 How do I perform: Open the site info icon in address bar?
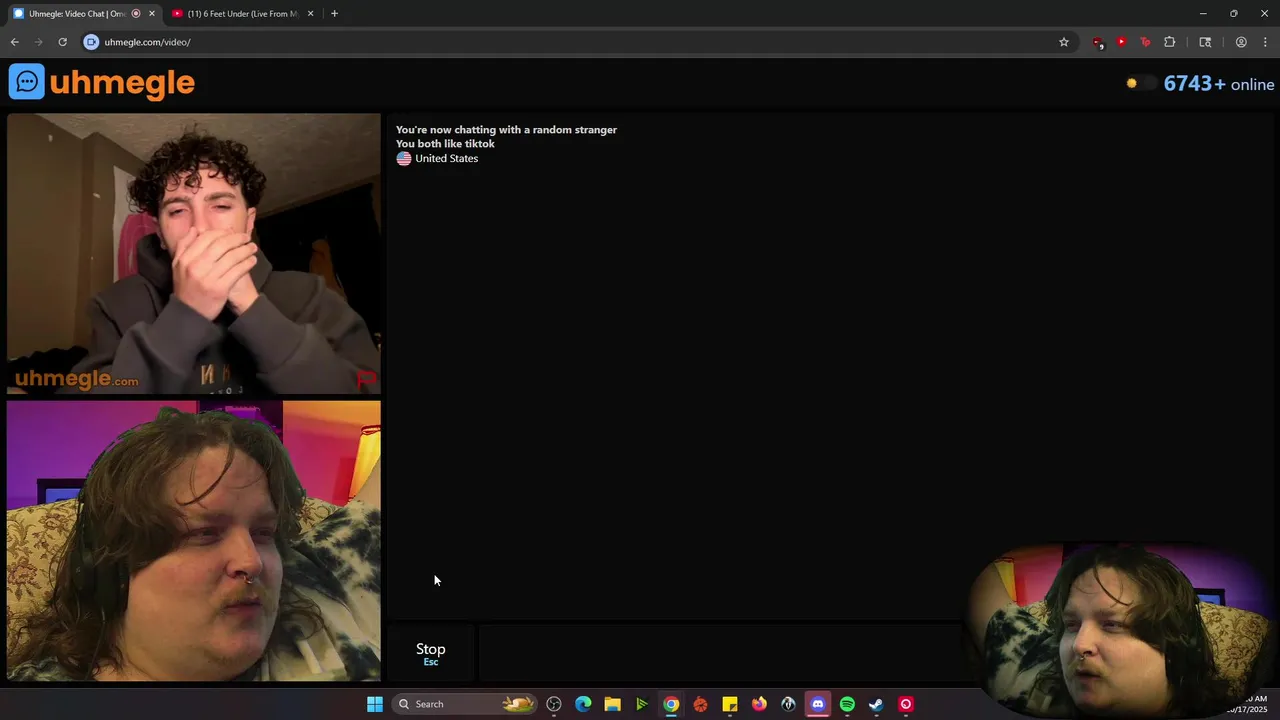(x=91, y=42)
